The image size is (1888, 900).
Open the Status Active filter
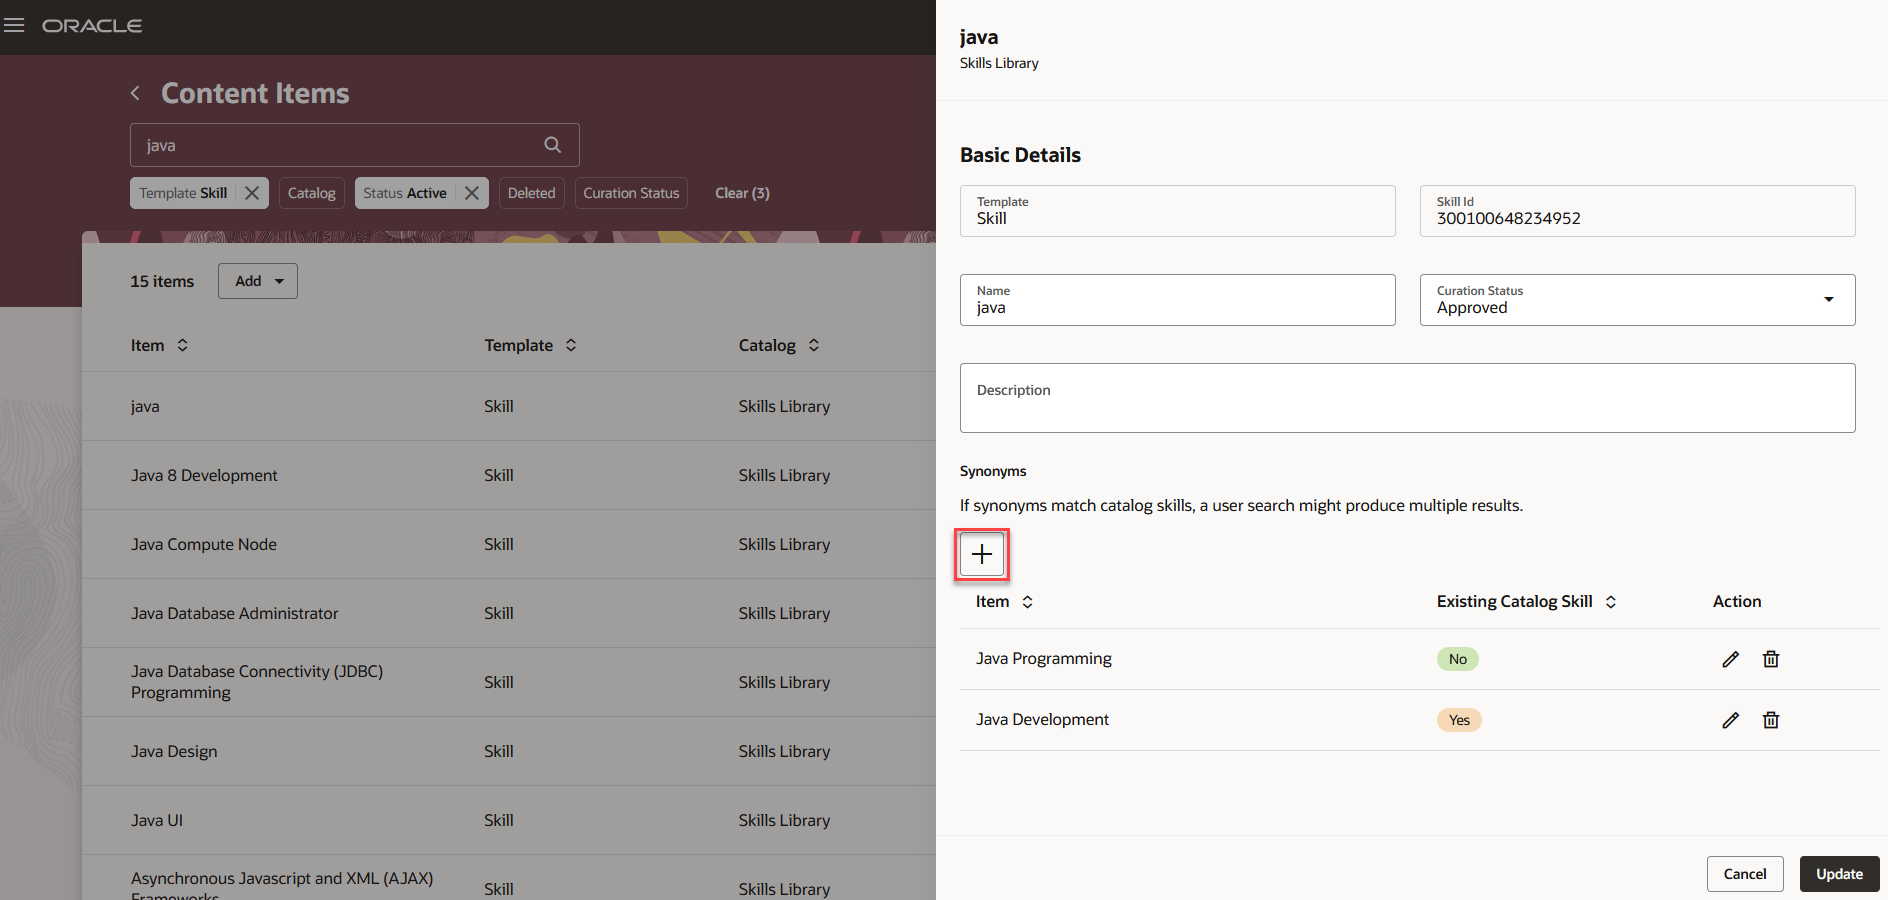point(405,193)
